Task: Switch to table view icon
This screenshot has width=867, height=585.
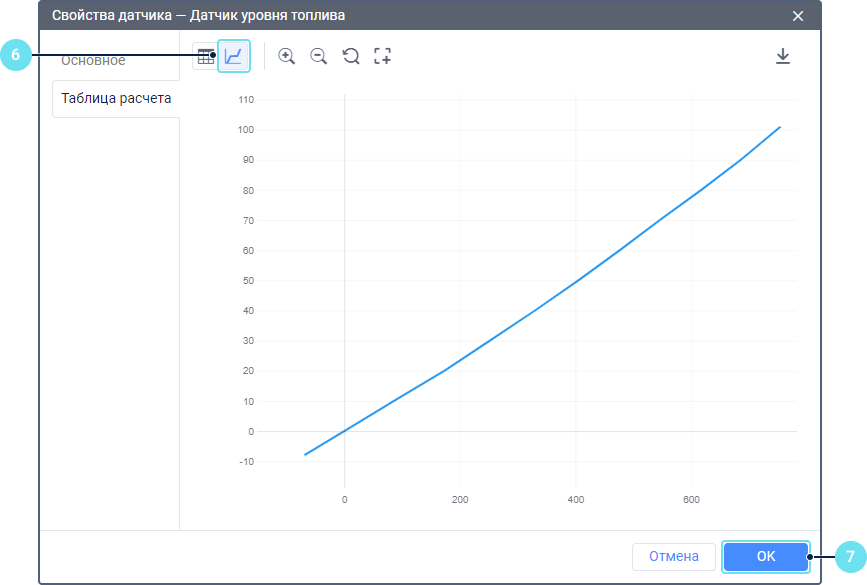Action: coord(204,57)
